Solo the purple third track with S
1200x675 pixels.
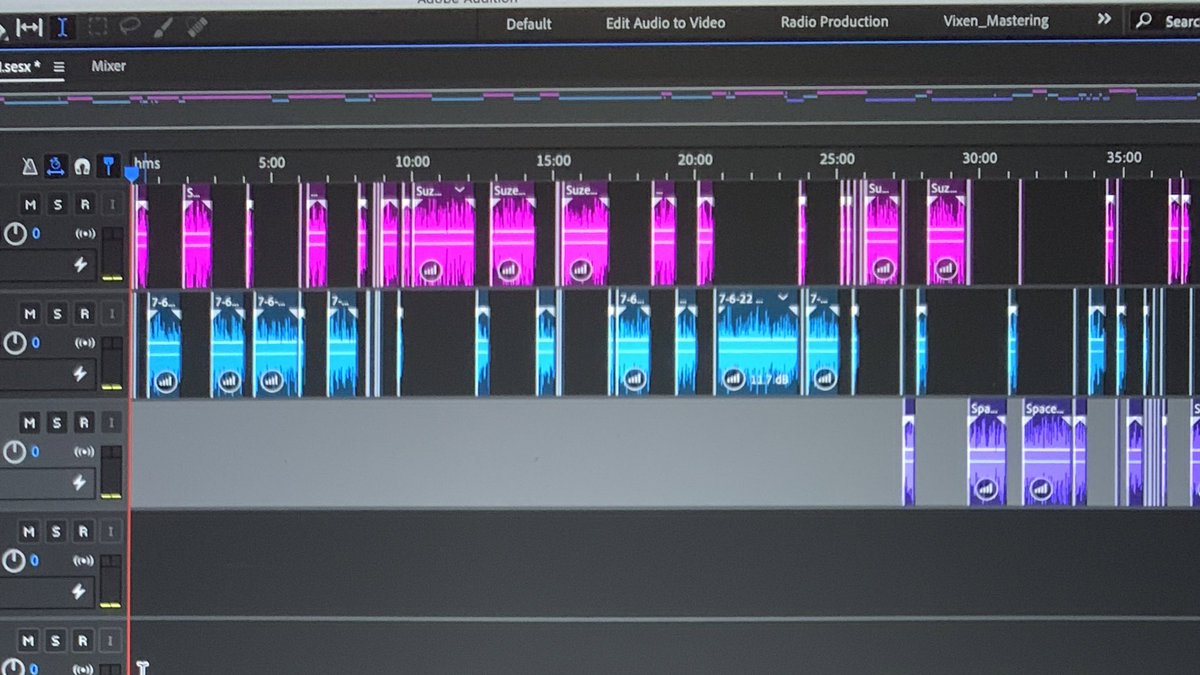click(x=58, y=423)
